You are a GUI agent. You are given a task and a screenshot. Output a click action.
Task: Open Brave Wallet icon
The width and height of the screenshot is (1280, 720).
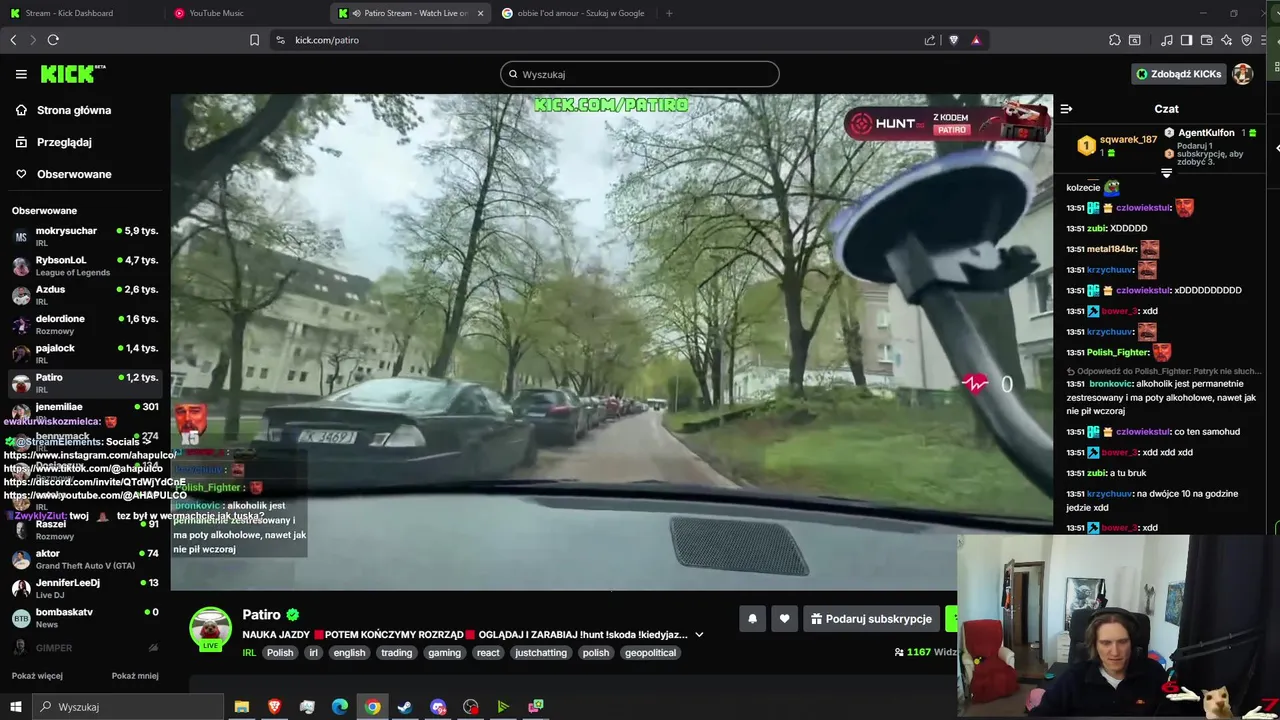[1206, 40]
